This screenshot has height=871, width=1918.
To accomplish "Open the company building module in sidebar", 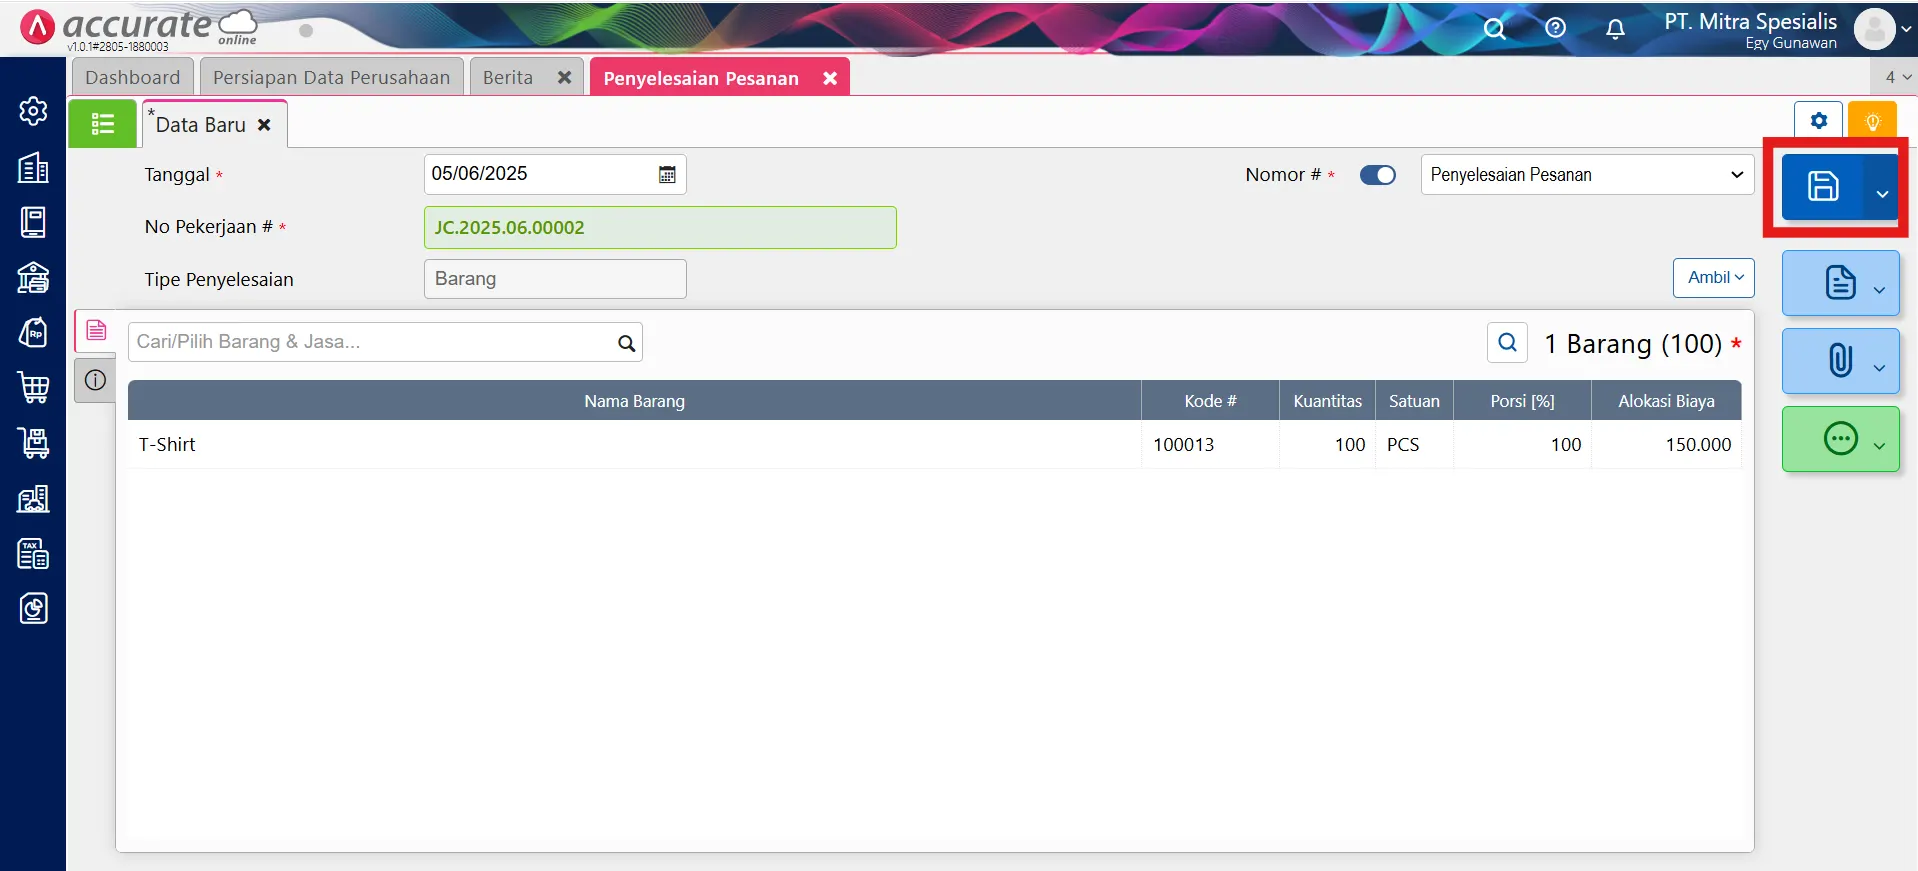I will click(x=33, y=167).
